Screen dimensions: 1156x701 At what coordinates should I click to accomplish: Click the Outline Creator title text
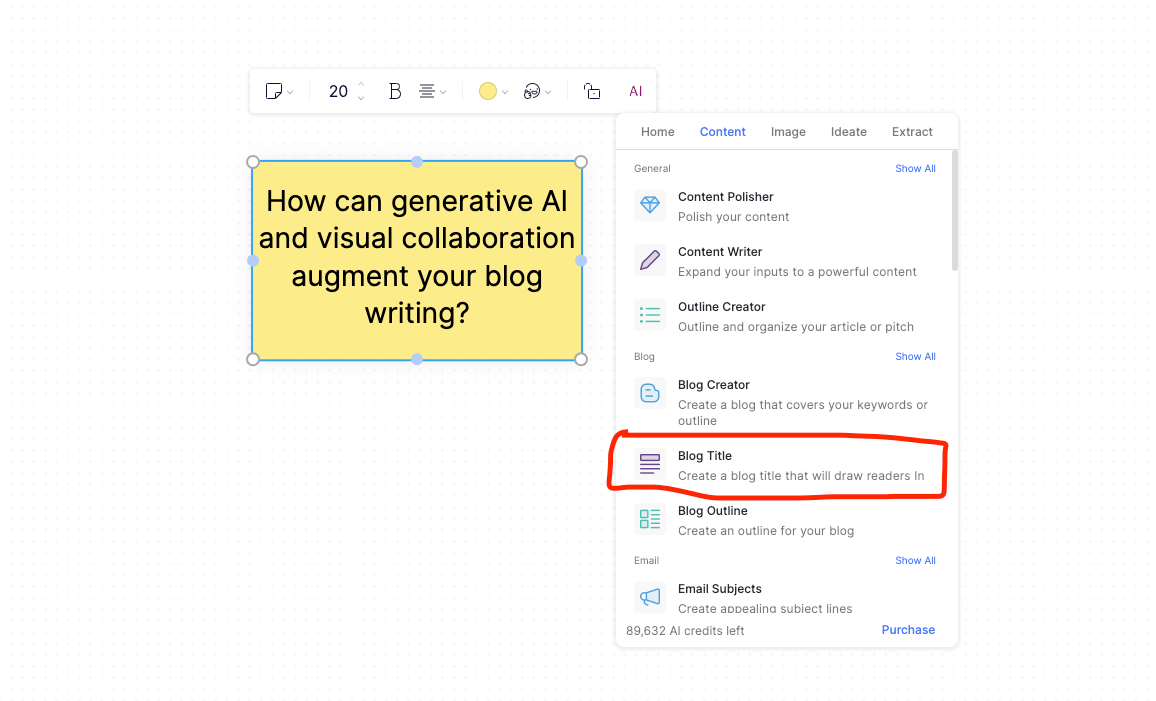722,307
